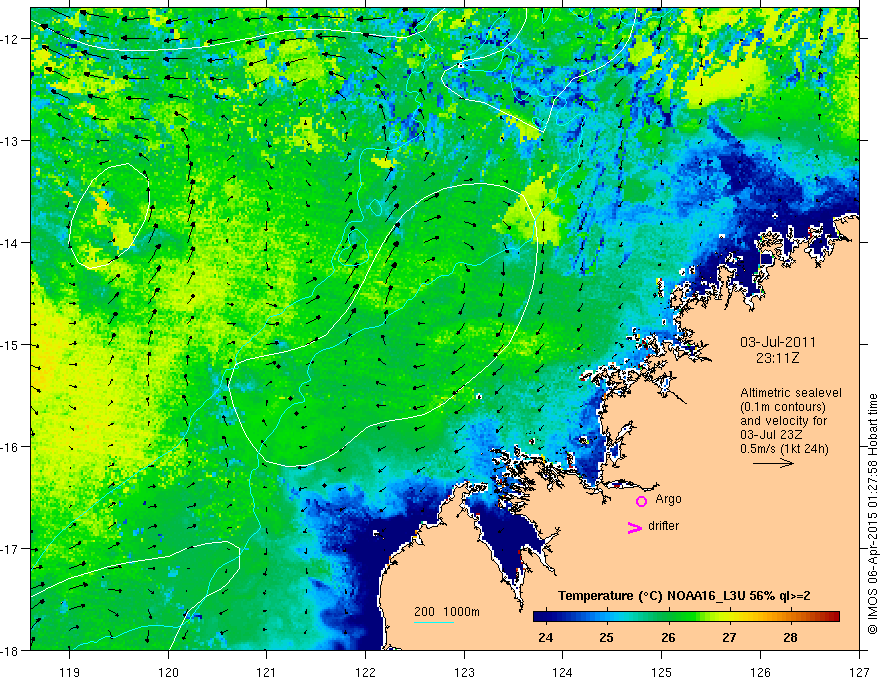The height and width of the screenshot is (680, 880).
Task: Click longitude axis label 125
Action: click(x=661, y=672)
